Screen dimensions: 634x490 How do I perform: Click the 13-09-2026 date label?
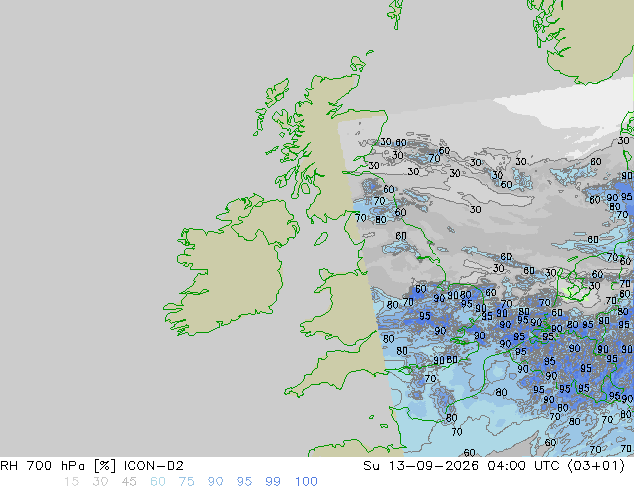(433, 466)
